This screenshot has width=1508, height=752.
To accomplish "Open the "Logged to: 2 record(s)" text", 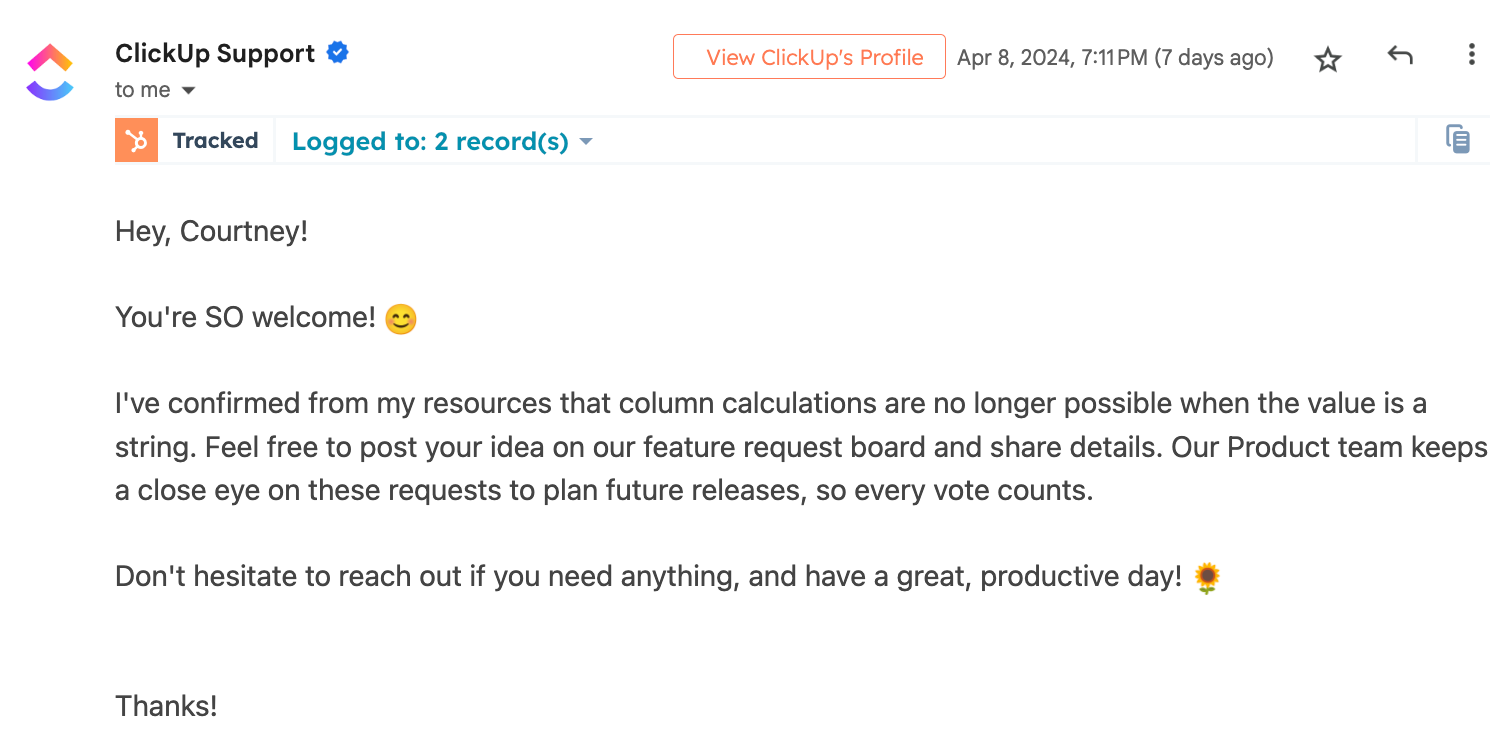I will (430, 141).
